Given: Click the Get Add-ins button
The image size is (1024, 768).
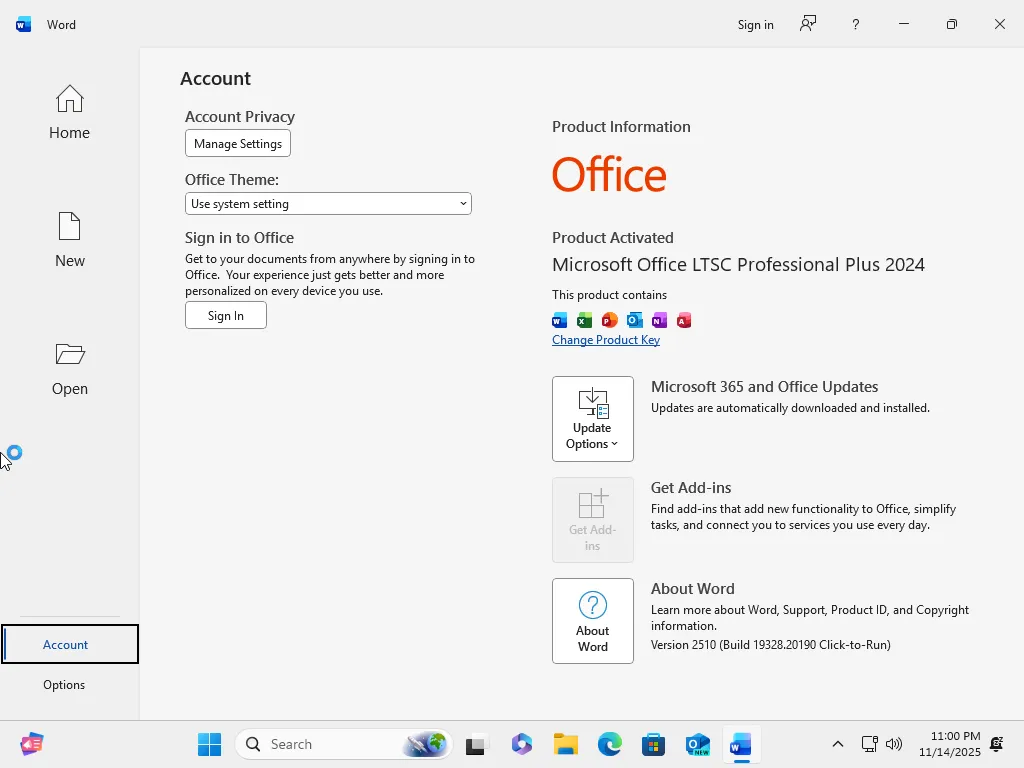Looking at the screenshot, I should 592,520.
